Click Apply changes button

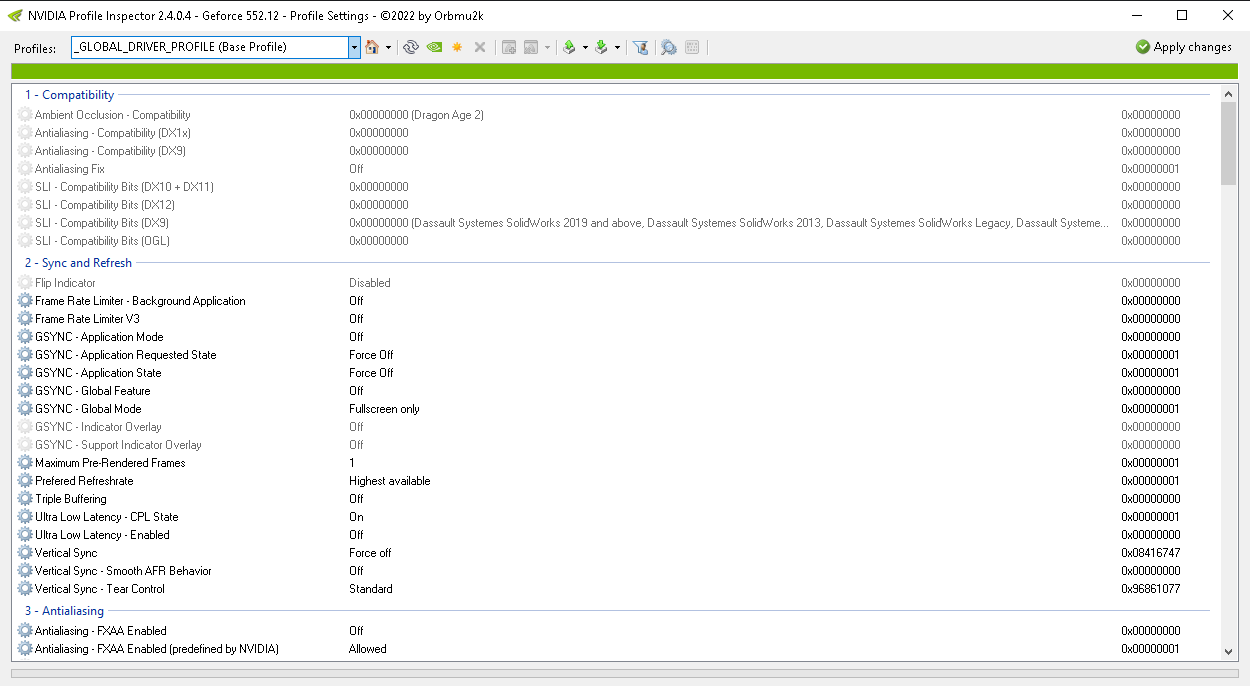1184,47
